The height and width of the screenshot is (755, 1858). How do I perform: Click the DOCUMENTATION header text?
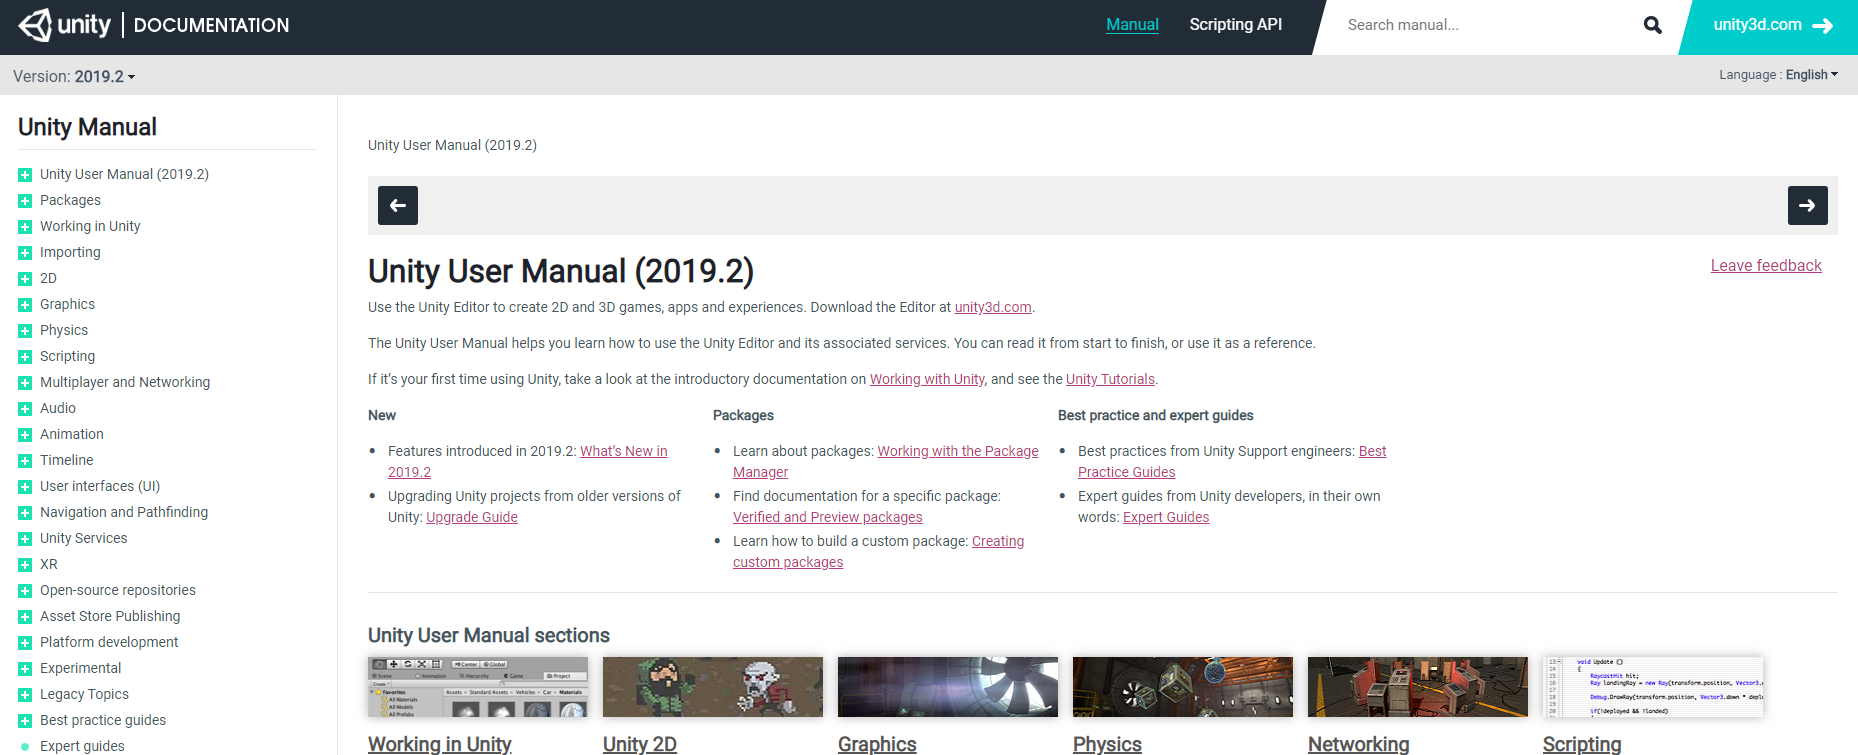[211, 25]
